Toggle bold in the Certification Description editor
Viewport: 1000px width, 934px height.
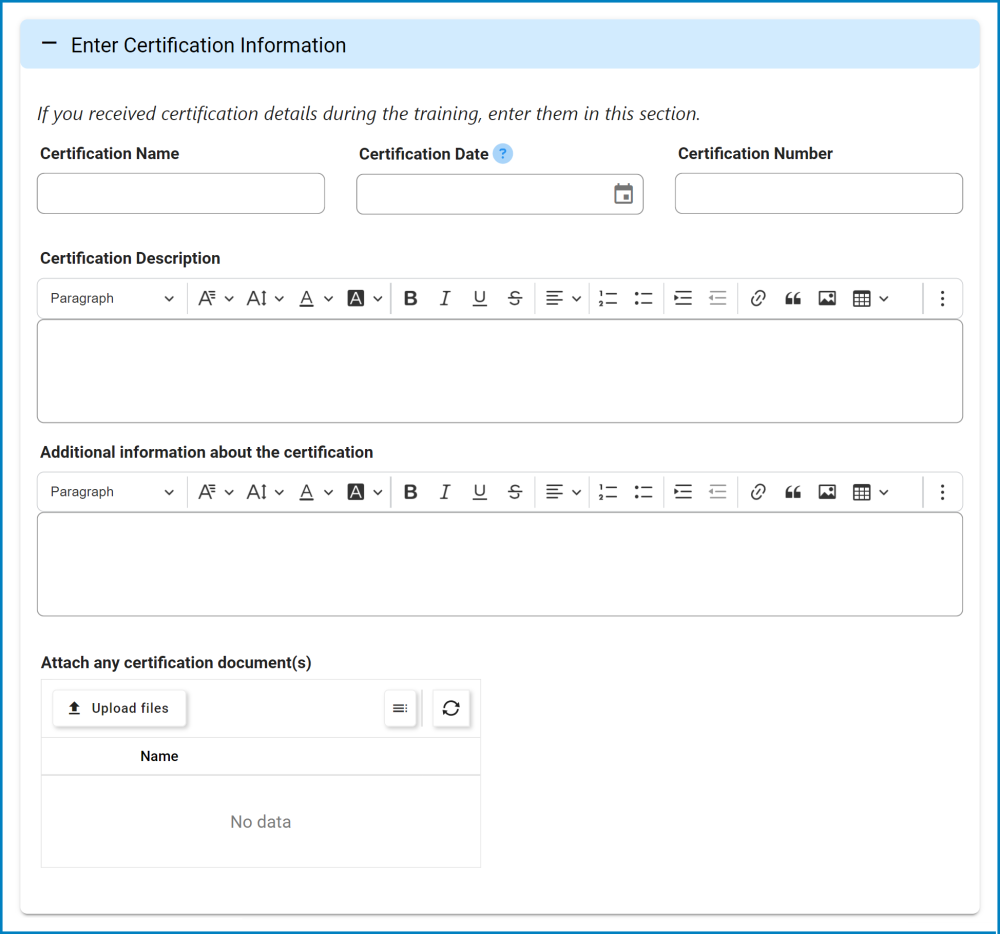pos(410,297)
